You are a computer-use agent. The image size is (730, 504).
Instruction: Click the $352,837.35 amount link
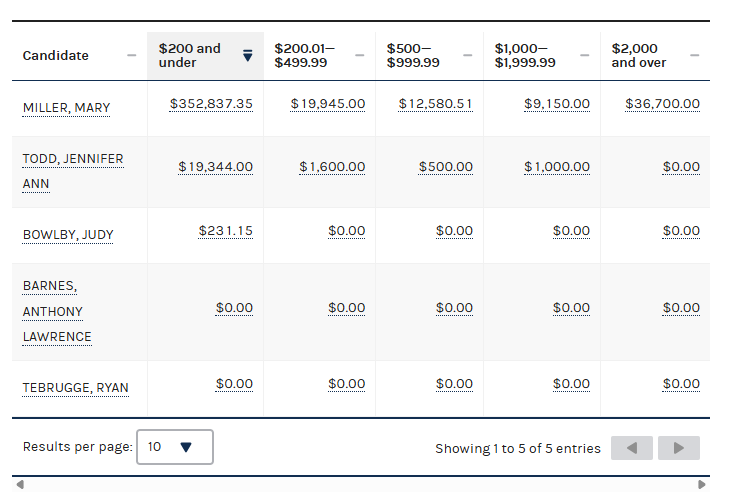[x=211, y=104]
